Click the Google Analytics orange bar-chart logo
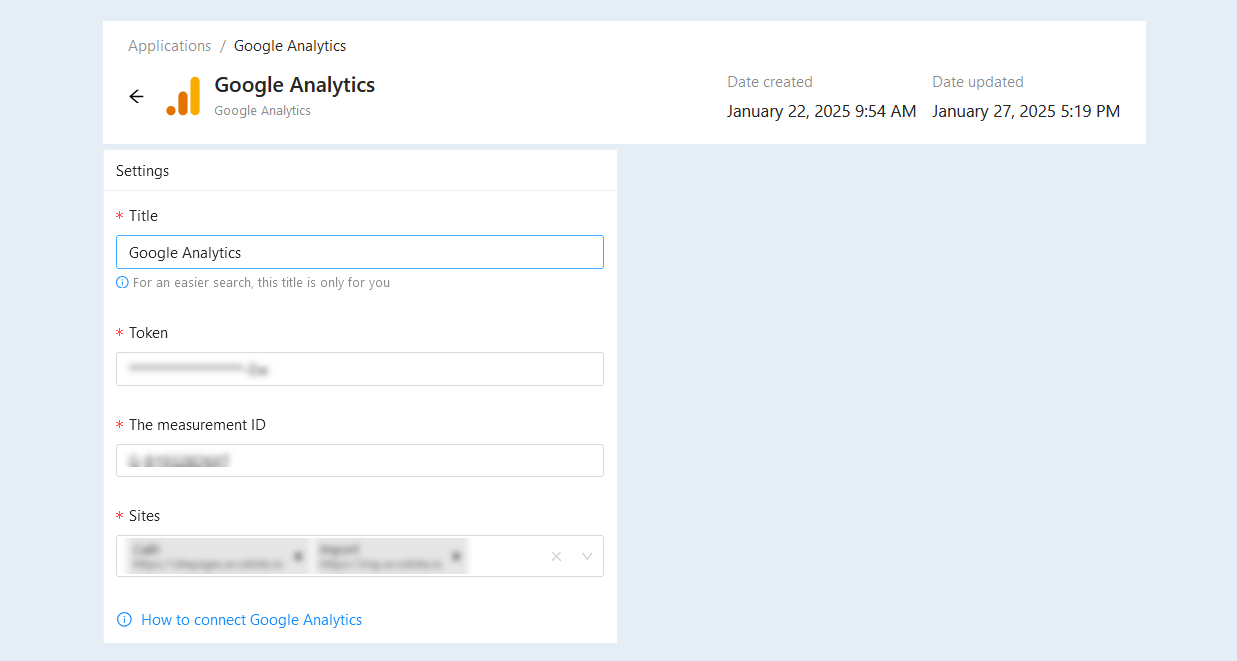 tap(183, 96)
